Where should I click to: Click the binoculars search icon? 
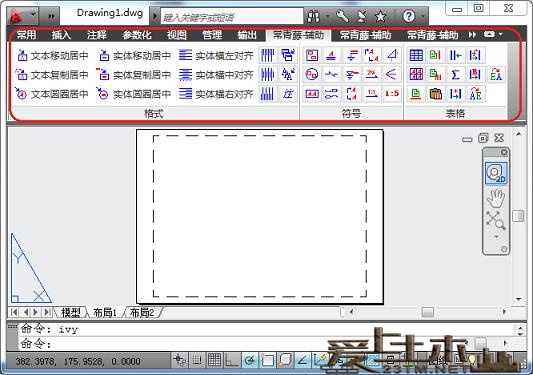313,16
